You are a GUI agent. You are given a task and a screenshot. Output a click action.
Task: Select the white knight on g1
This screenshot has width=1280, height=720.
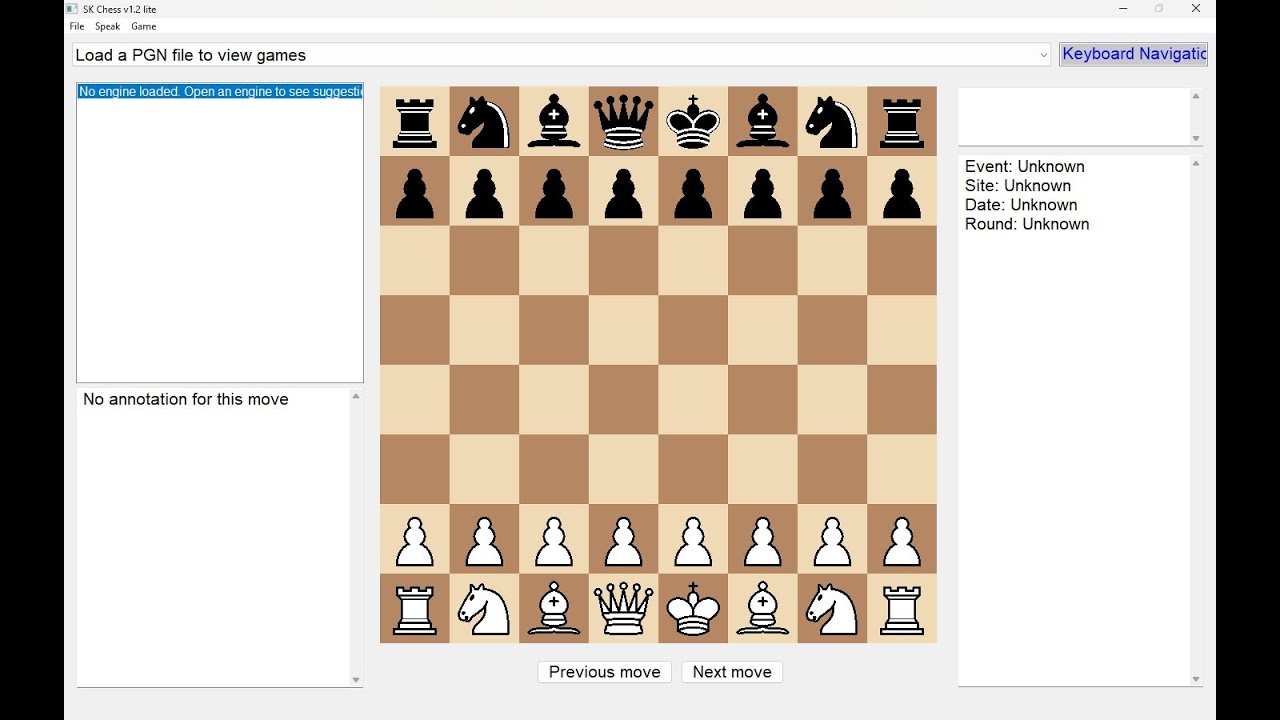tap(832, 608)
